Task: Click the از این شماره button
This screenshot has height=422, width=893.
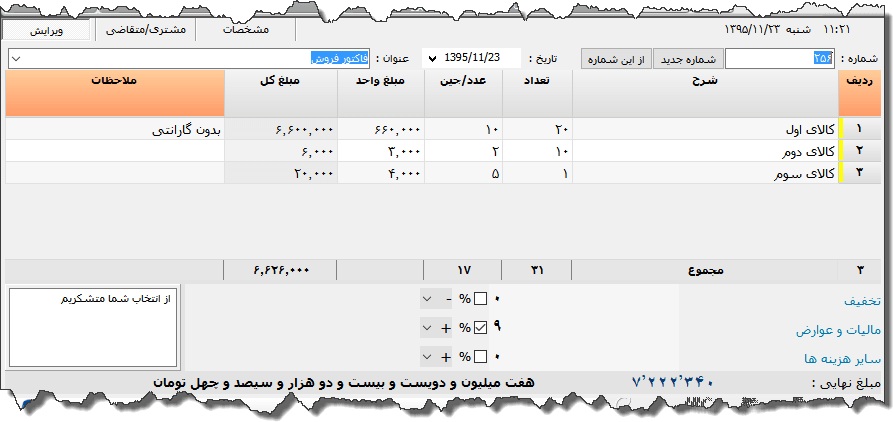Action: [616, 59]
